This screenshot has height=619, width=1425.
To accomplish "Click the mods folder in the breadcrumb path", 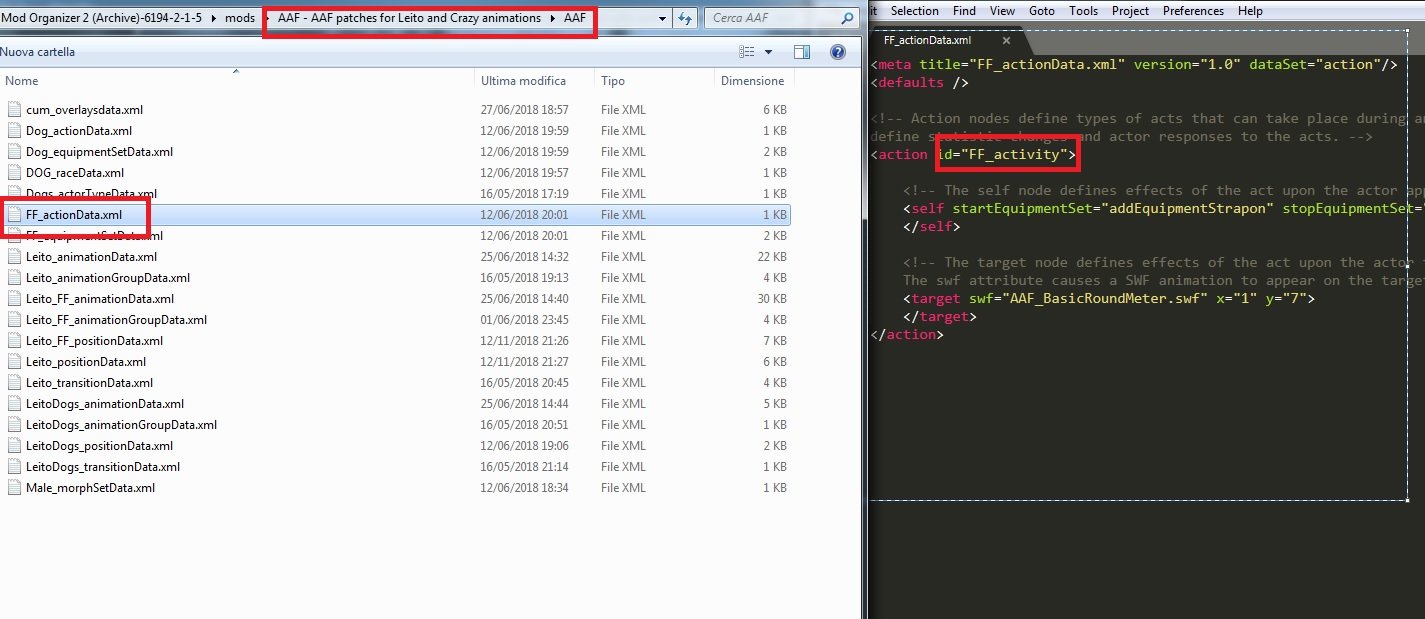I will 239,18.
